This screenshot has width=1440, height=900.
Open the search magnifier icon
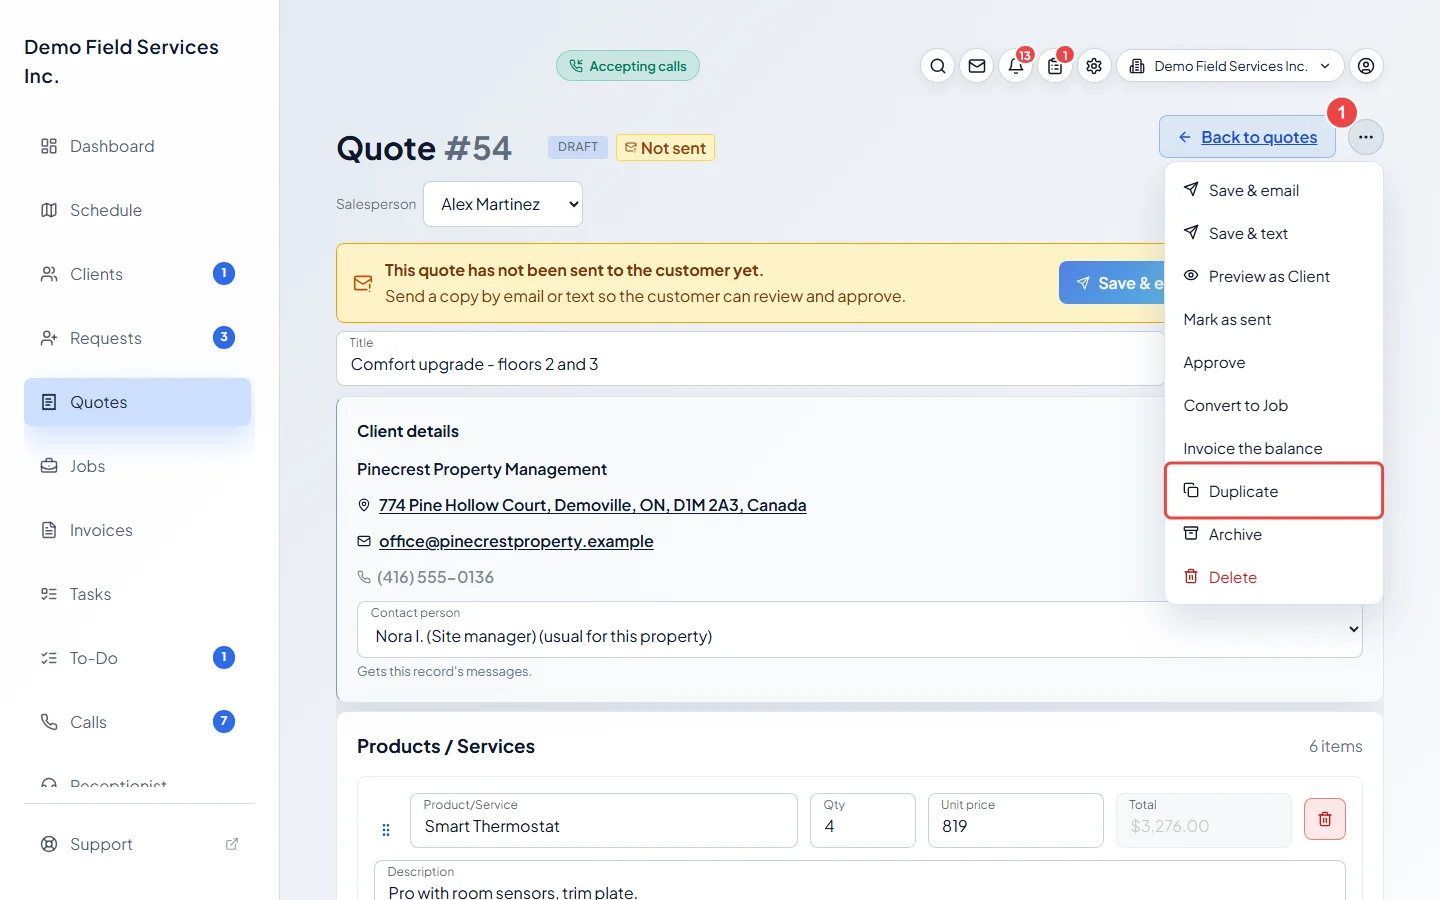[937, 66]
